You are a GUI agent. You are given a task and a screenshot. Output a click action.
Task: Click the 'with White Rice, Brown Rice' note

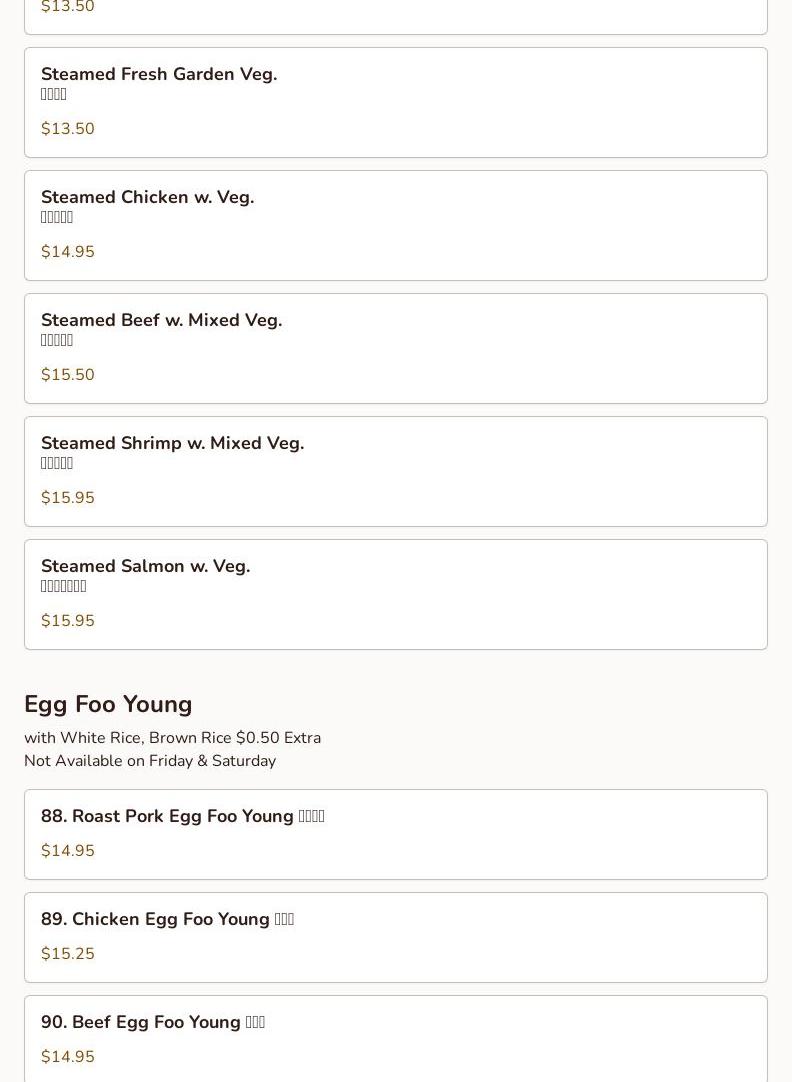tap(172, 738)
